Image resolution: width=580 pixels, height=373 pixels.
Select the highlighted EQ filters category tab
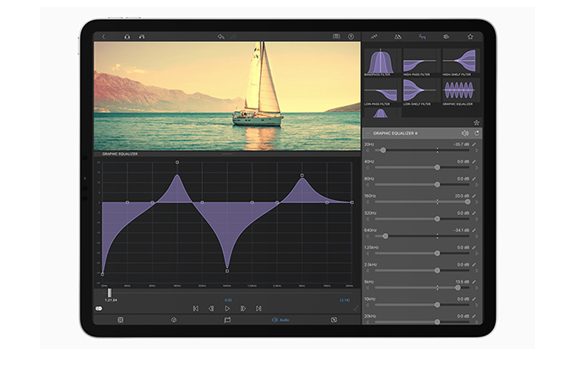(x=422, y=37)
